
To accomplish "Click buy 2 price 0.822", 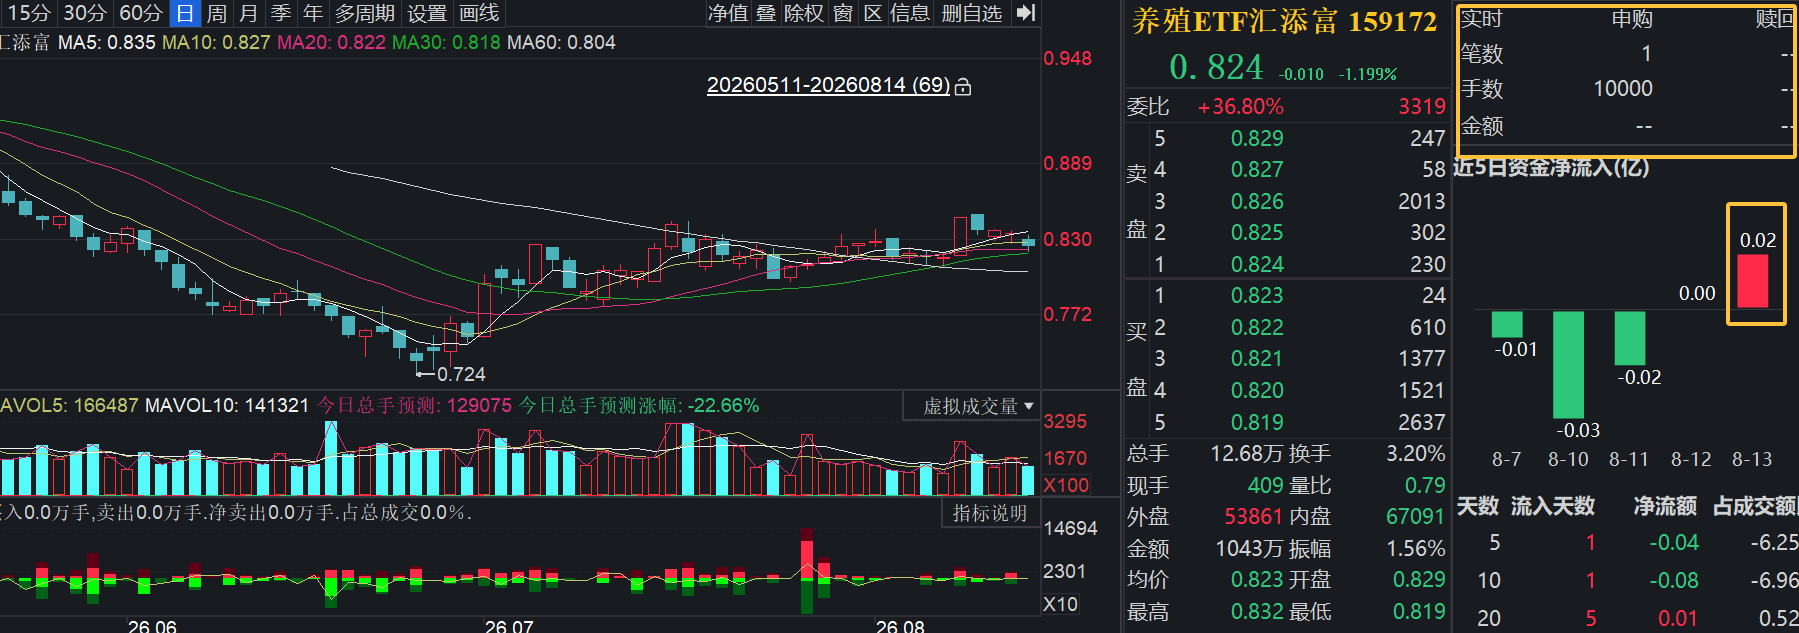I will 1257,327.
